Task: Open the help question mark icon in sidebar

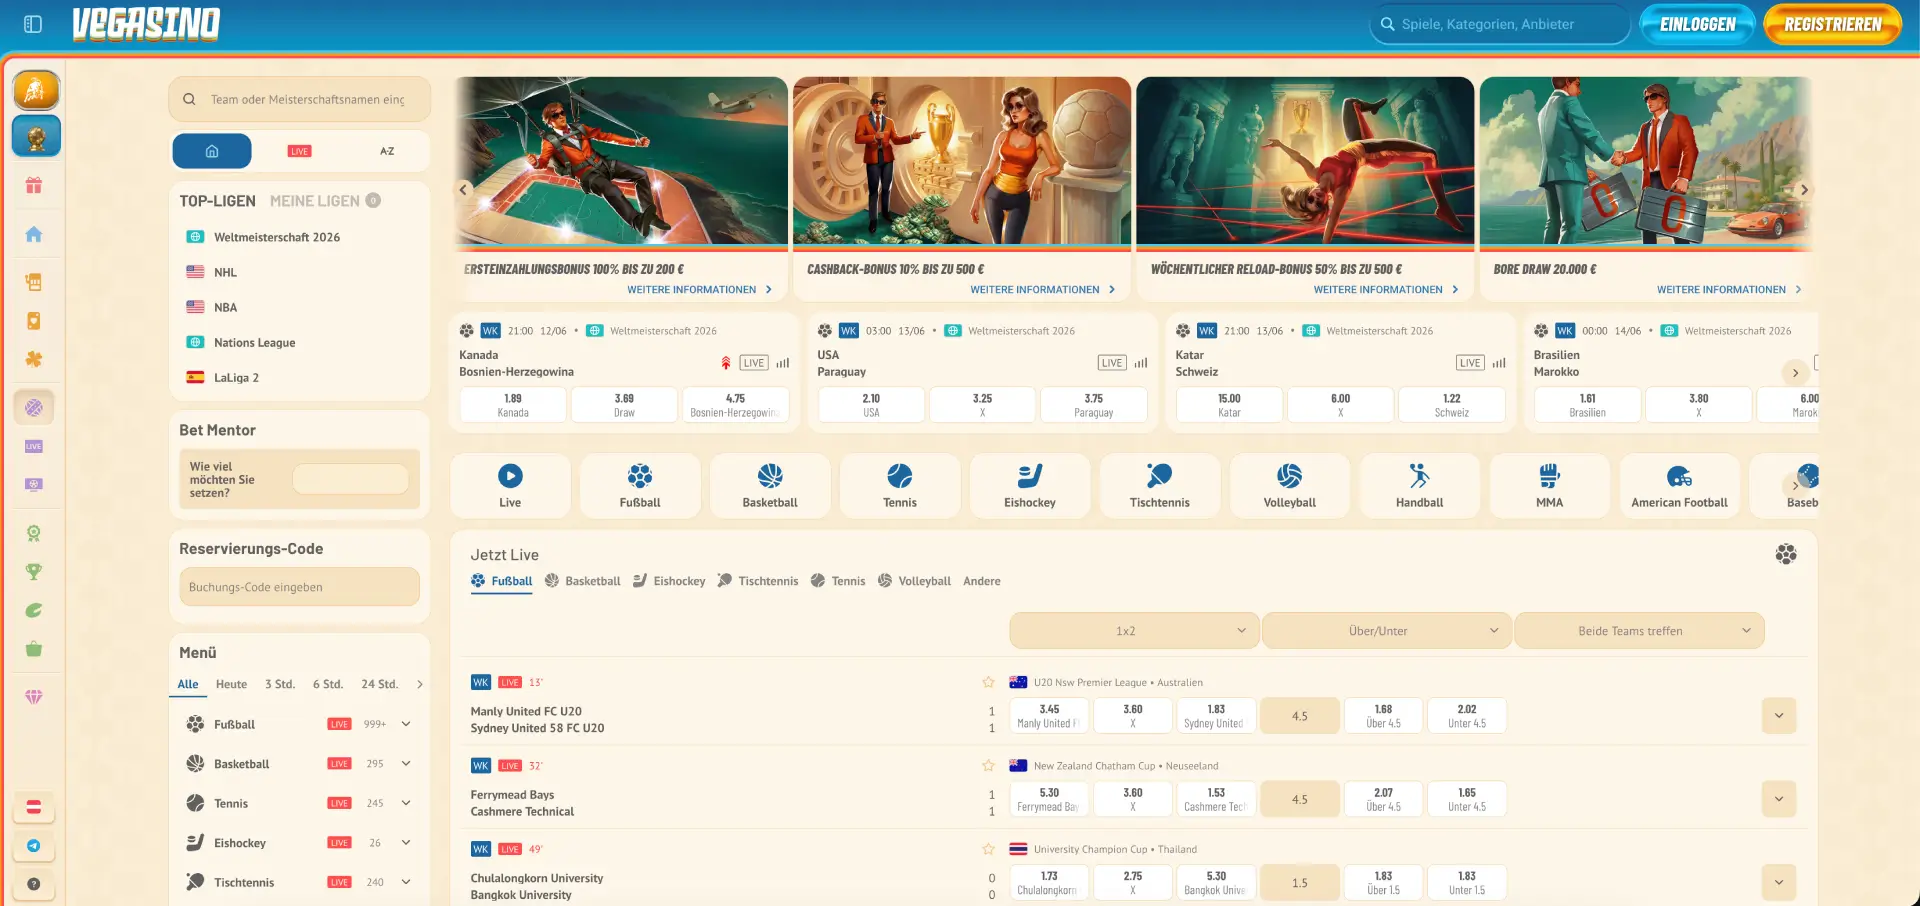Action: [x=34, y=884]
